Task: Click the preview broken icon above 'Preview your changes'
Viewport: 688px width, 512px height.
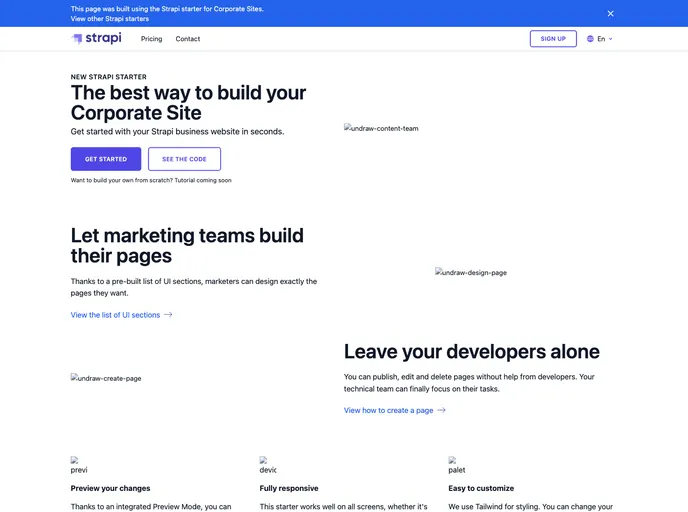Action: tap(79, 465)
